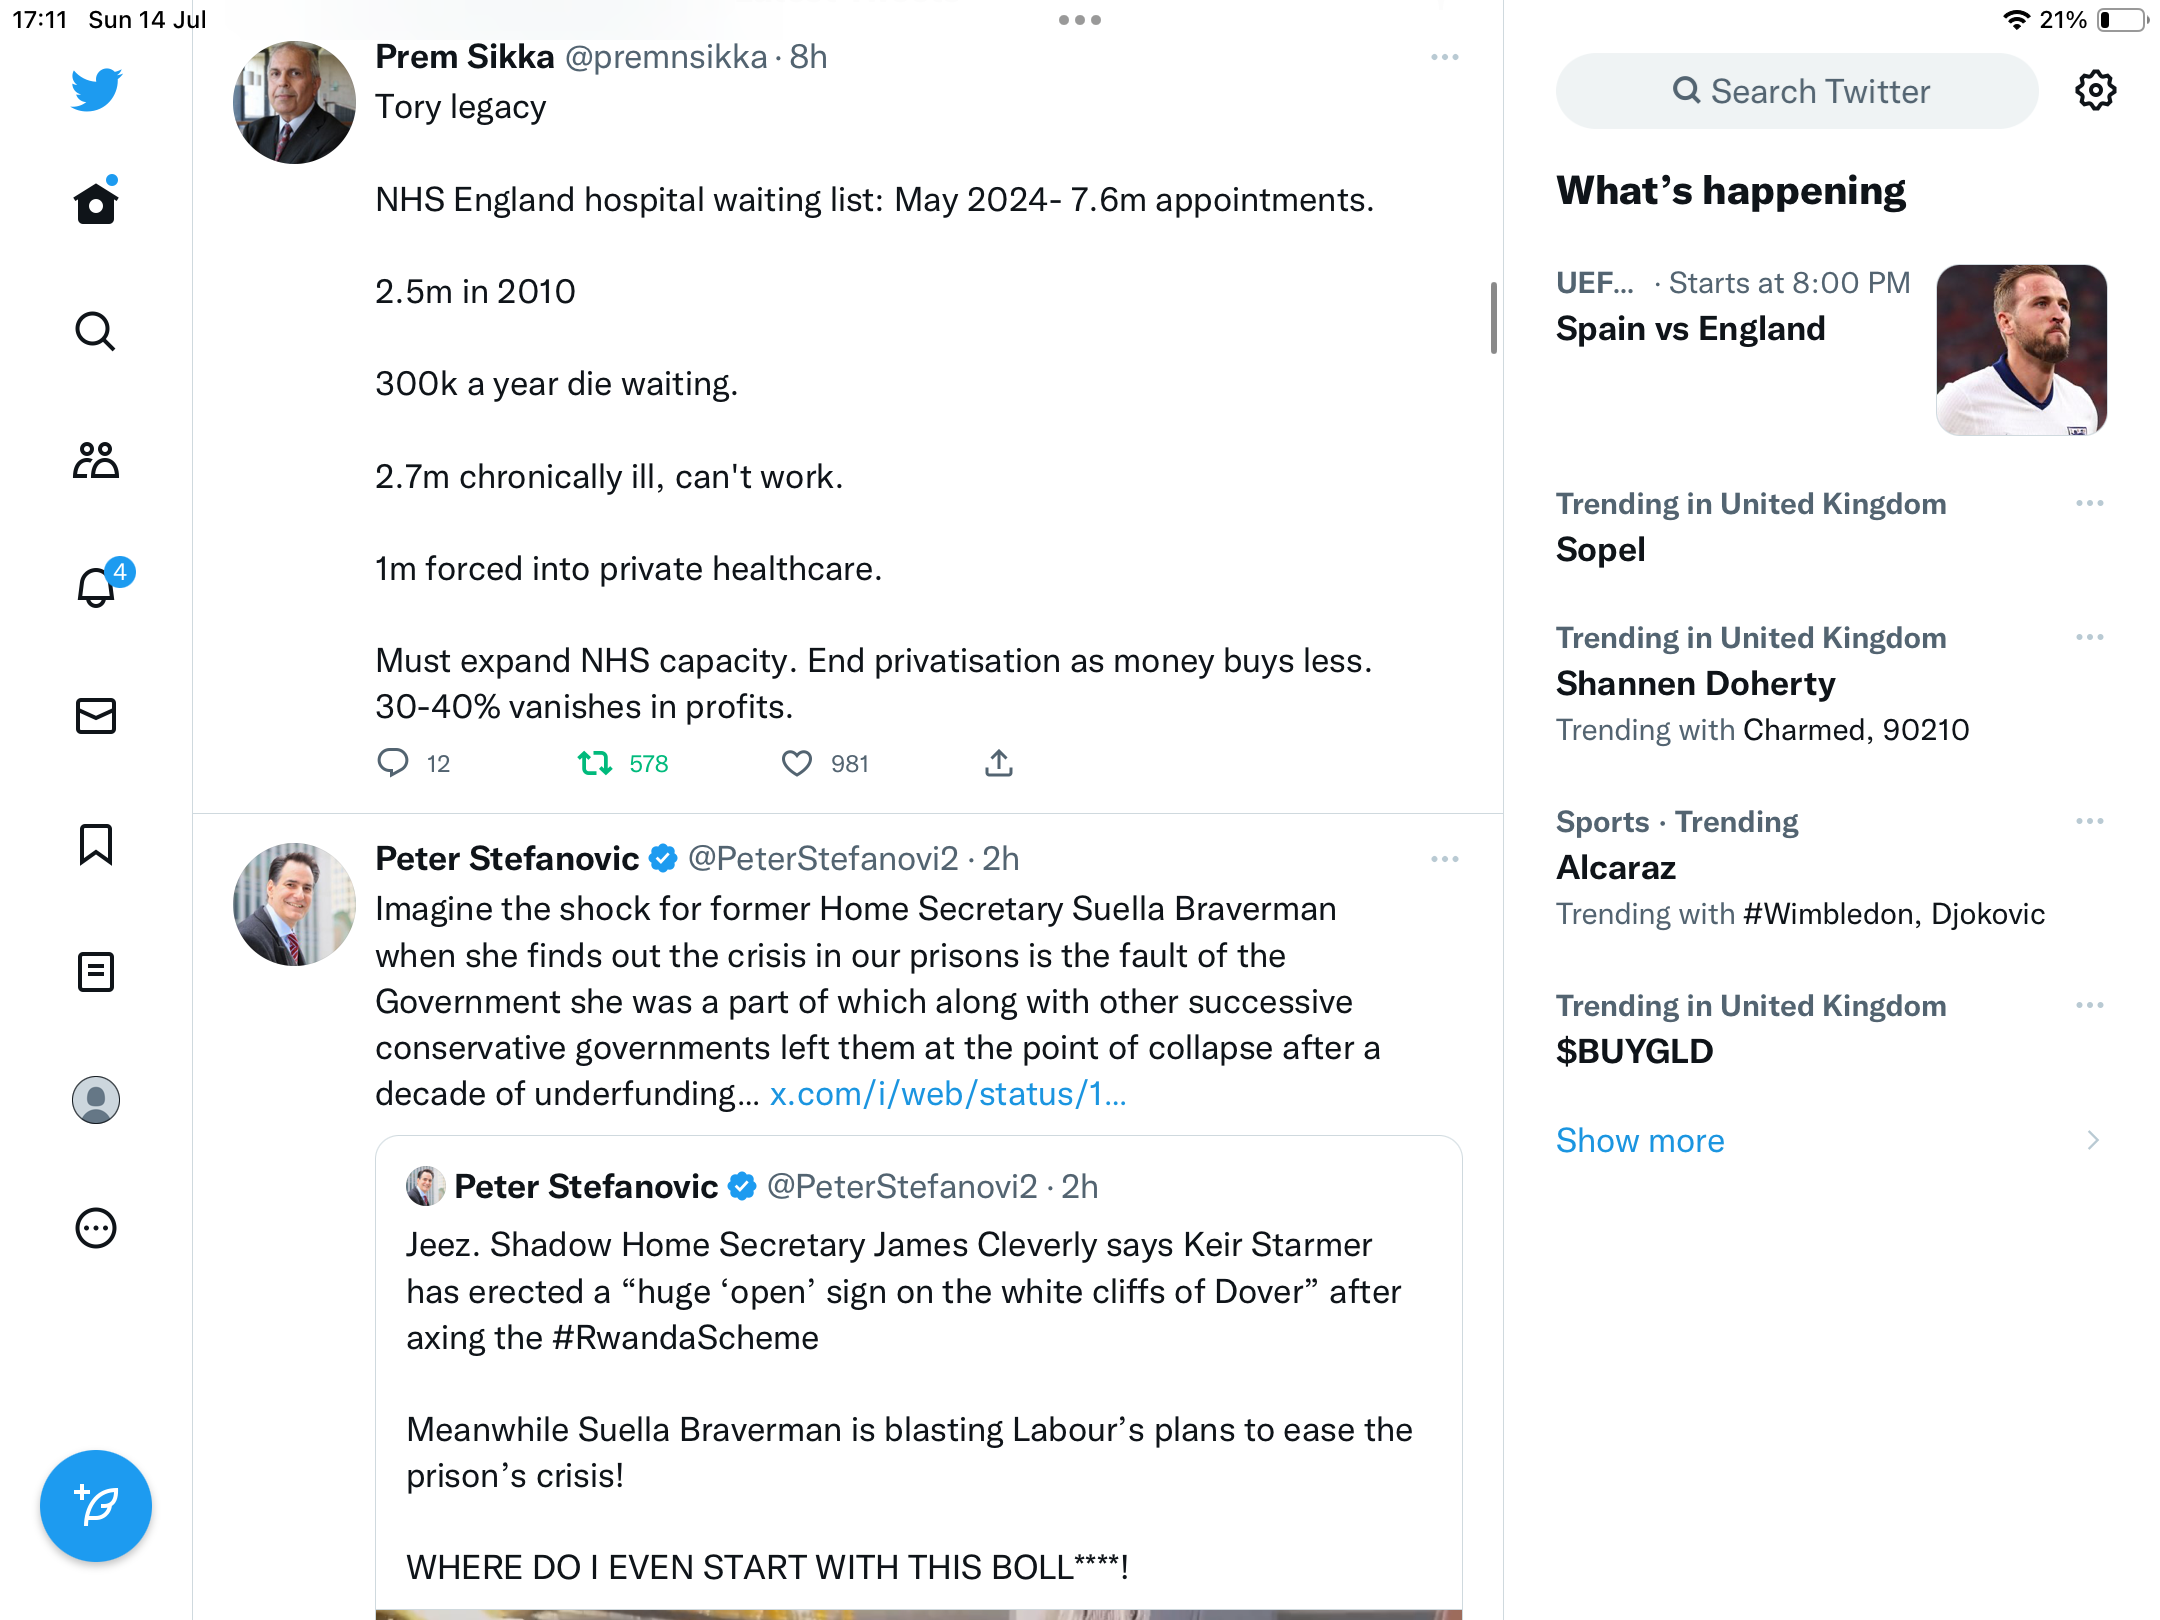Open more options for Peter Stefanovic's tweet
The height and width of the screenshot is (1620, 2160).
[x=1444, y=860]
